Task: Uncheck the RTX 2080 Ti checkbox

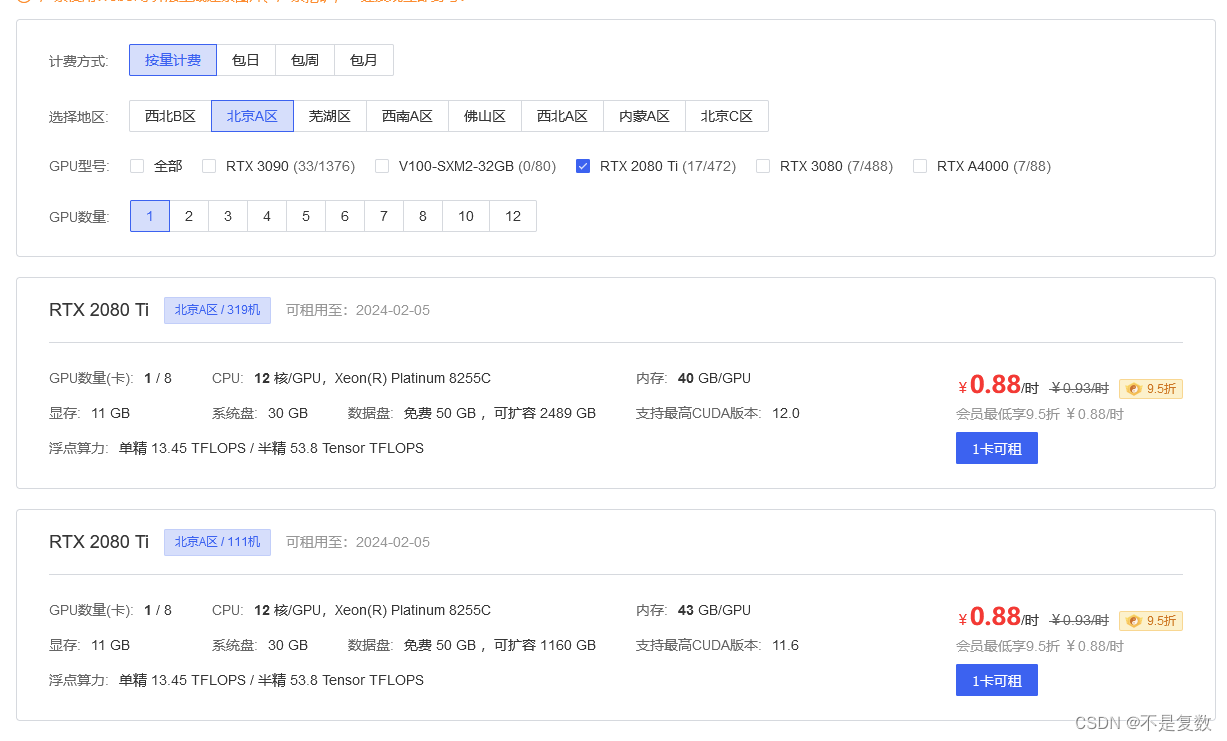Action: click(x=583, y=166)
